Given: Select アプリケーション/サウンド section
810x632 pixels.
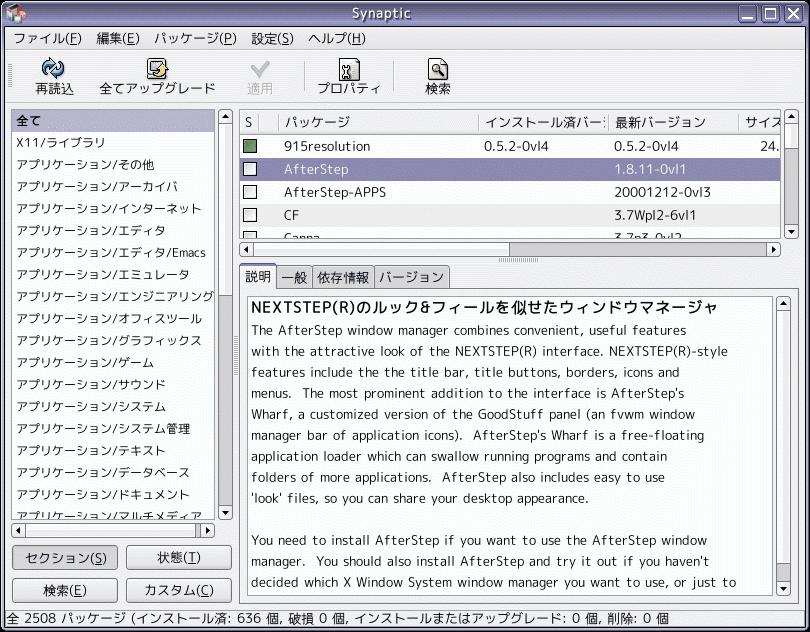Looking at the screenshot, I should 113,384.
